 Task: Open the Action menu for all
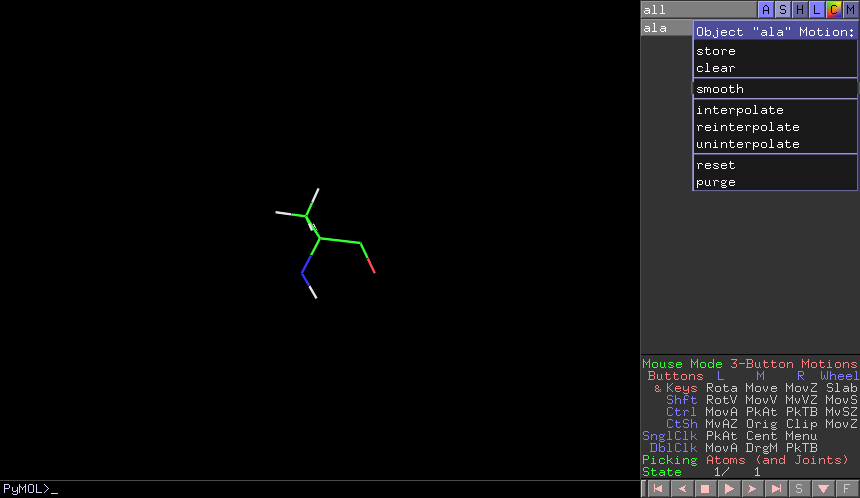[x=766, y=9]
